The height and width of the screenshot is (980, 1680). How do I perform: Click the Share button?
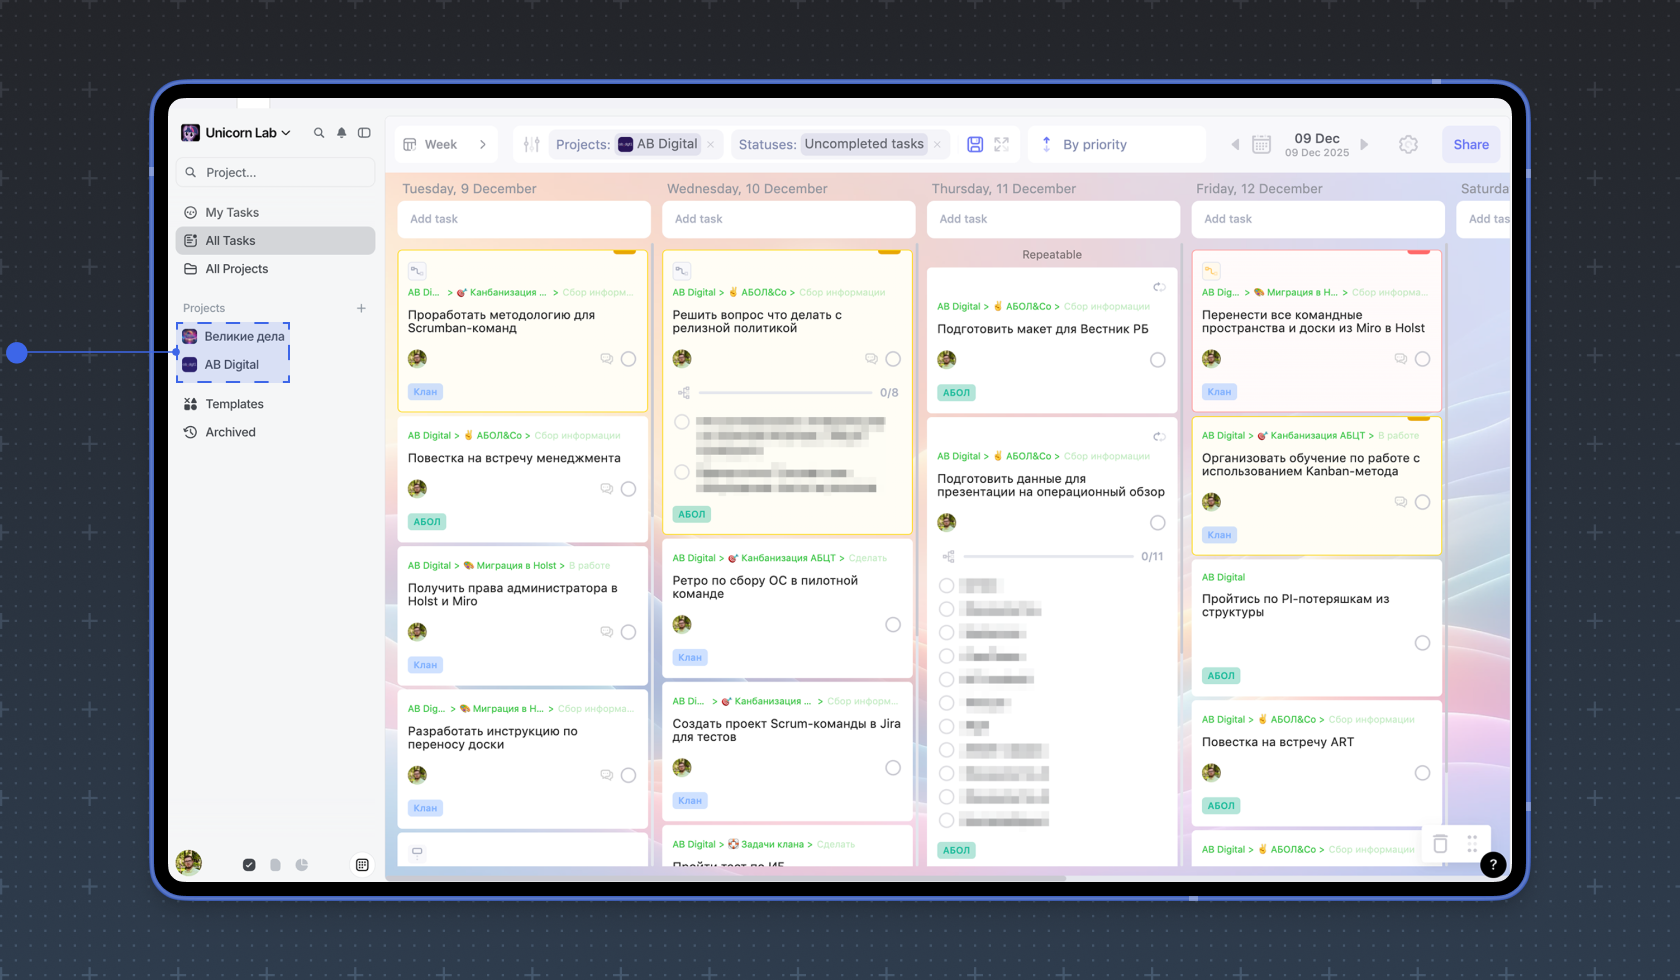click(1470, 145)
